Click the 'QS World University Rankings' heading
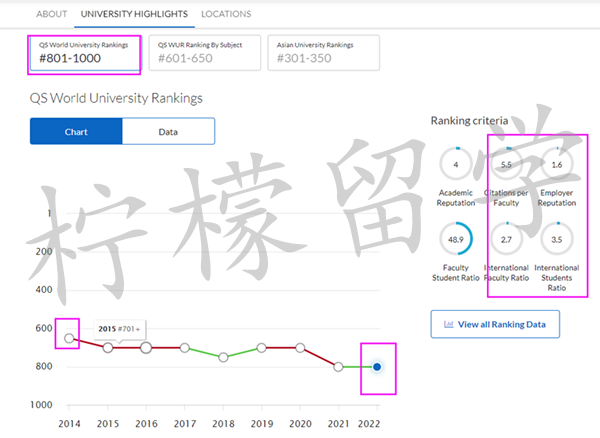The width and height of the screenshot is (600, 438). coord(116,98)
